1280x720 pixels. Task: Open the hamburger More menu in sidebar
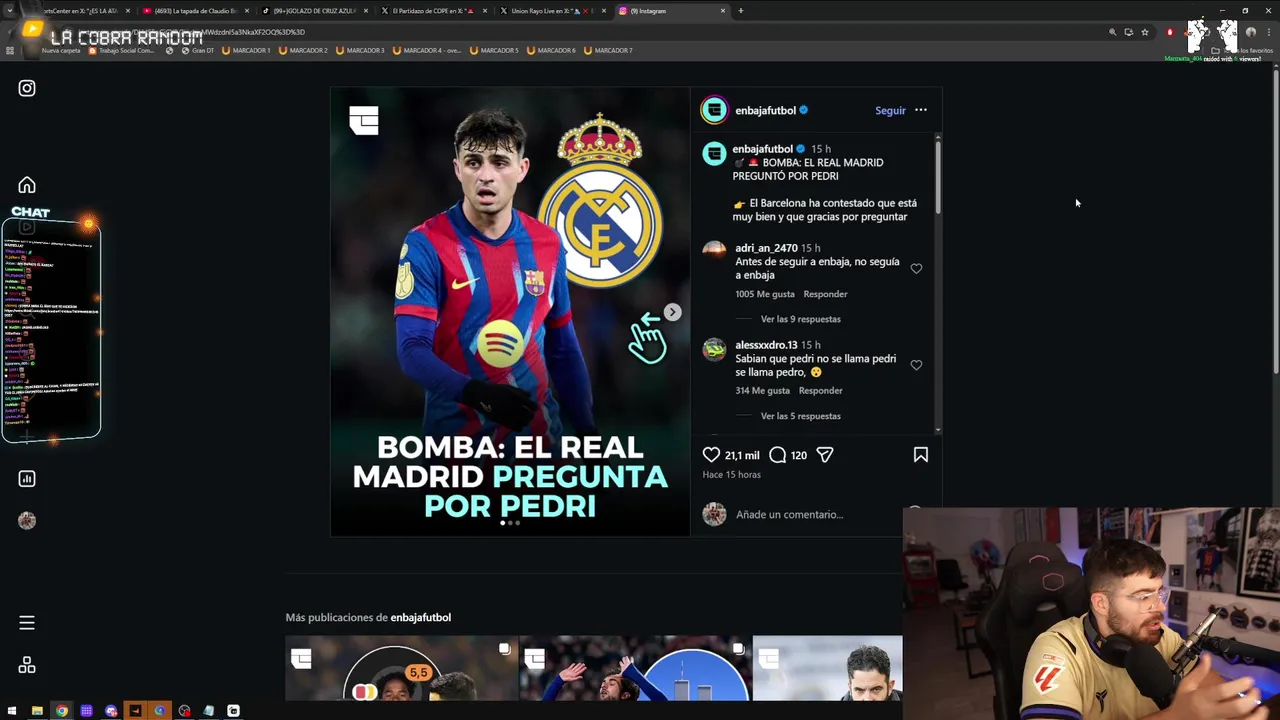[27, 623]
